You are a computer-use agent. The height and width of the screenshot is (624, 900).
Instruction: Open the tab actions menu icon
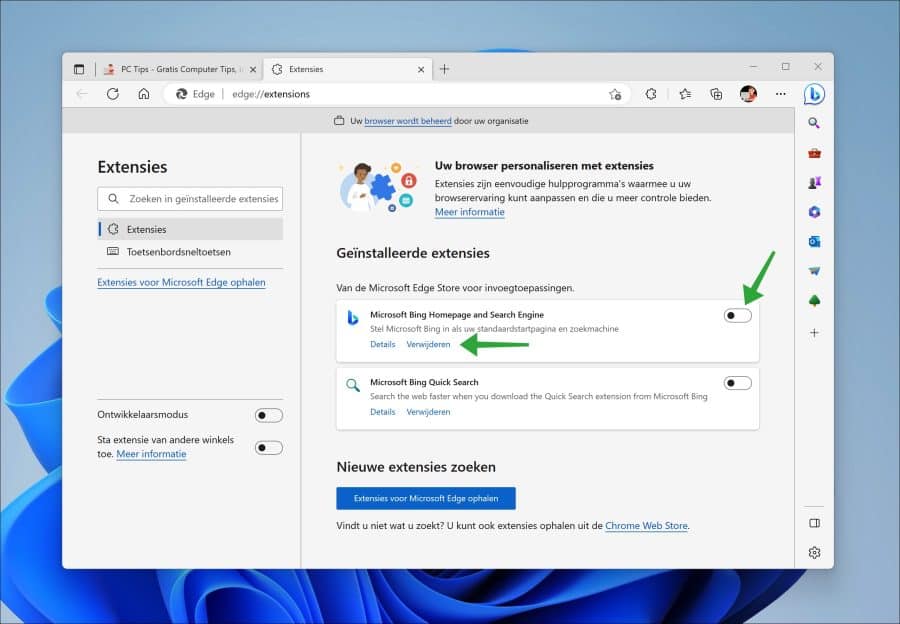pyautogui.click(x=79, y=69)
